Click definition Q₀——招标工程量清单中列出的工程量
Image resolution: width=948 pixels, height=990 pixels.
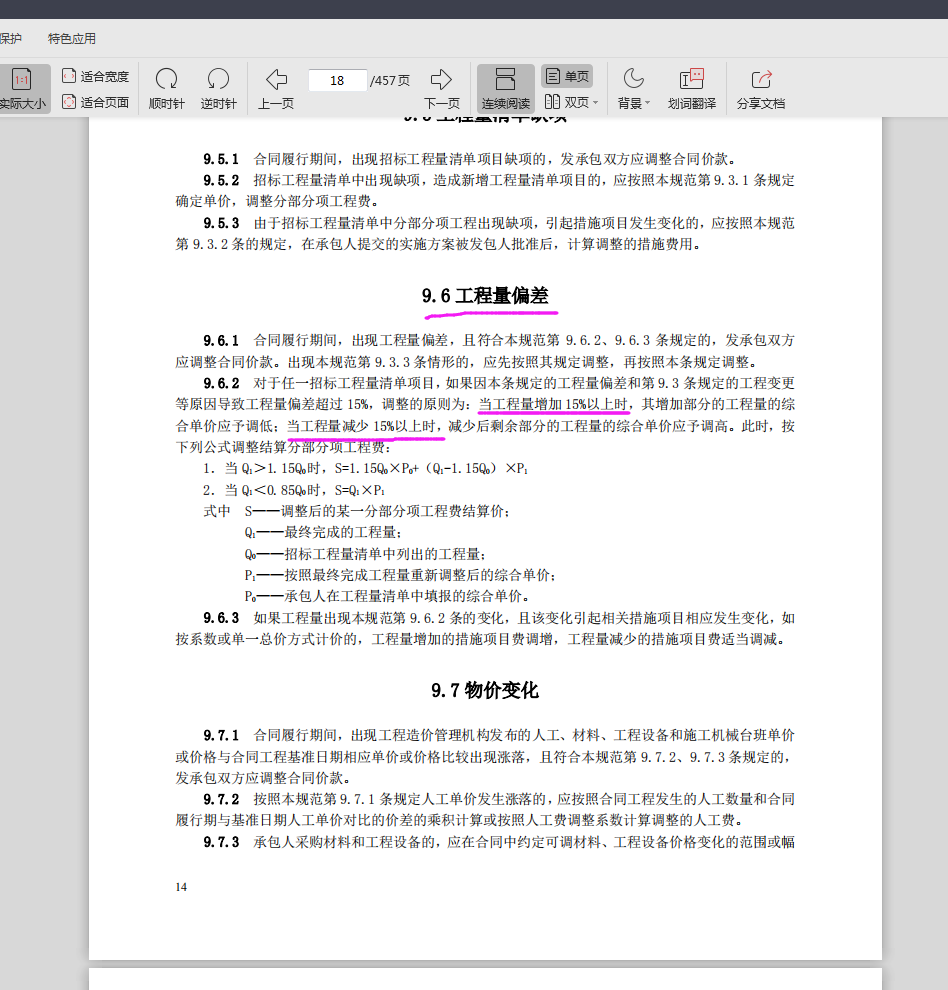coord(365,554)
